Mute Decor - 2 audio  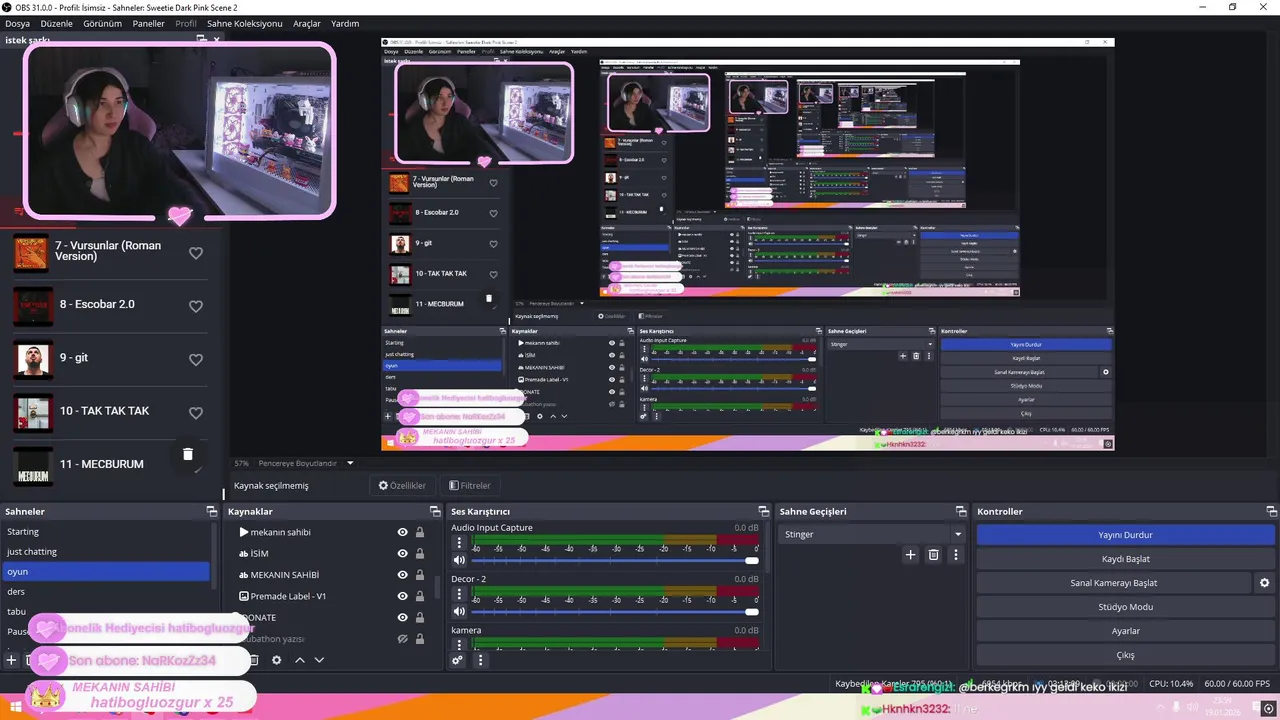click(460, 612)
